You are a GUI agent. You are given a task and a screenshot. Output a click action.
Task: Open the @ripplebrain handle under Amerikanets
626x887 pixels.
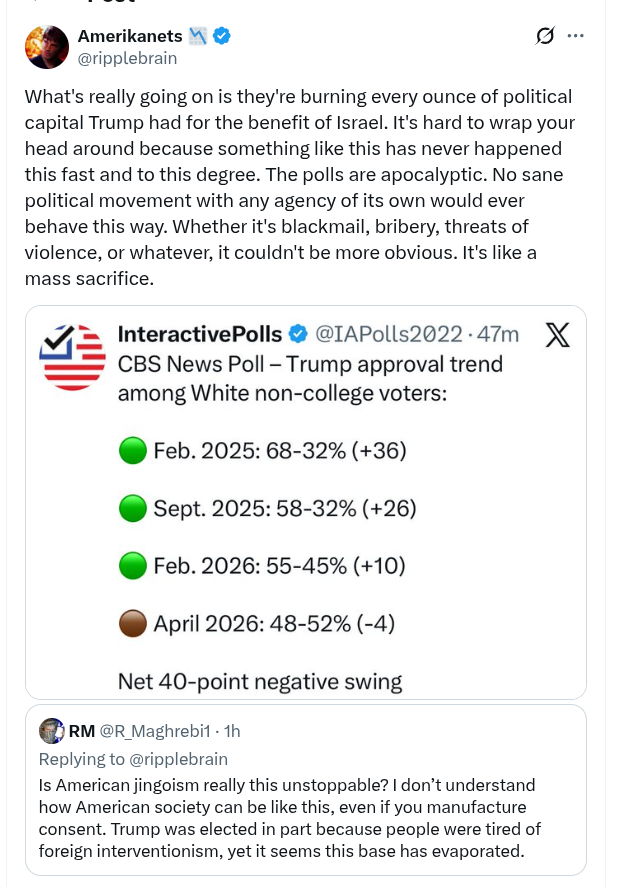[127, 58]
